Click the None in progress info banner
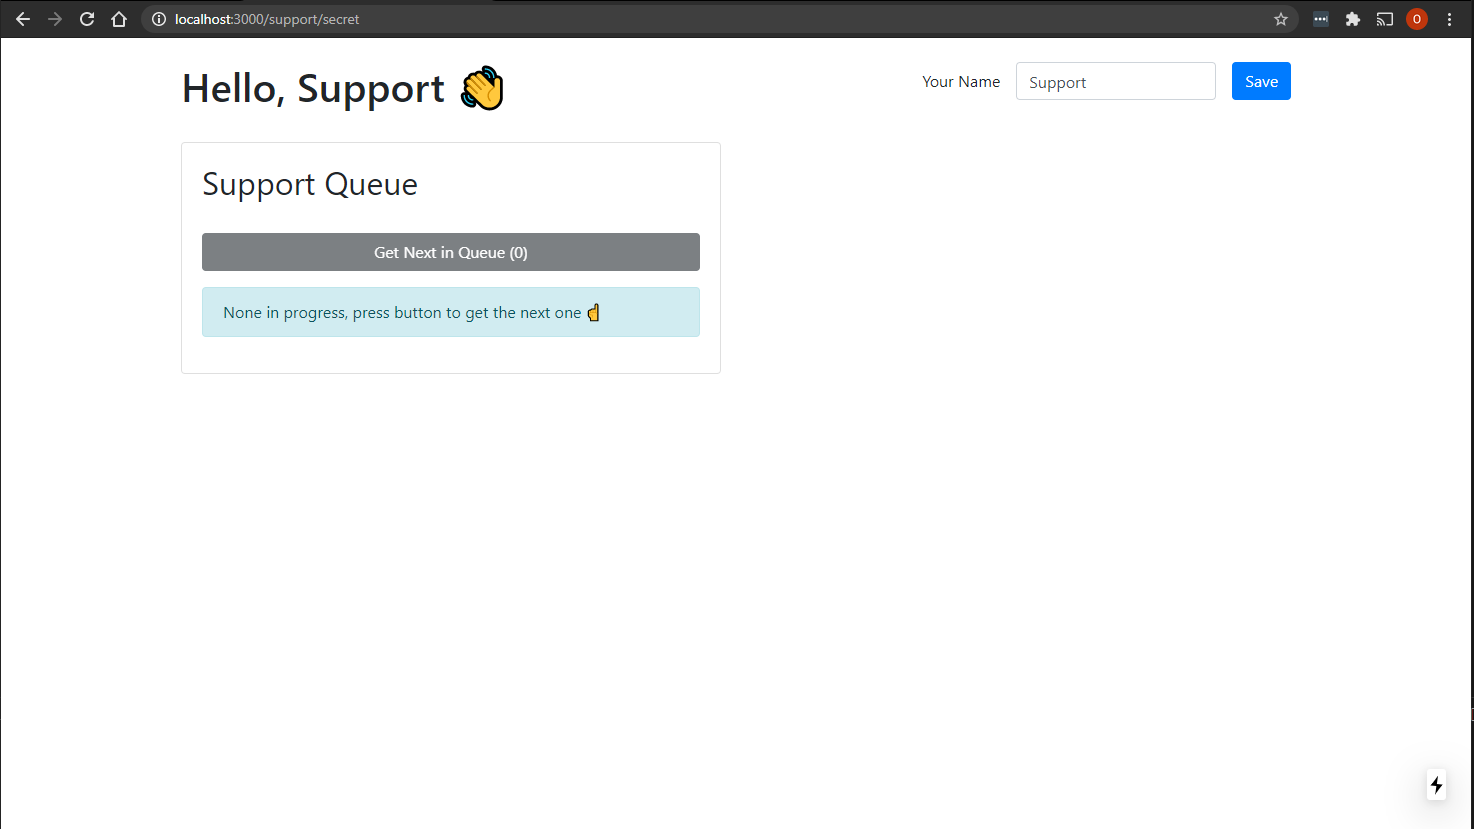Viewport: 1474px width, 829px height. [450, 312]
